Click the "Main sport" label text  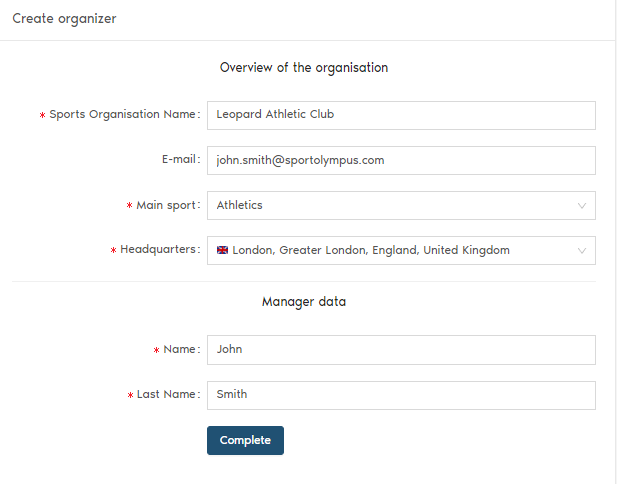166,205
